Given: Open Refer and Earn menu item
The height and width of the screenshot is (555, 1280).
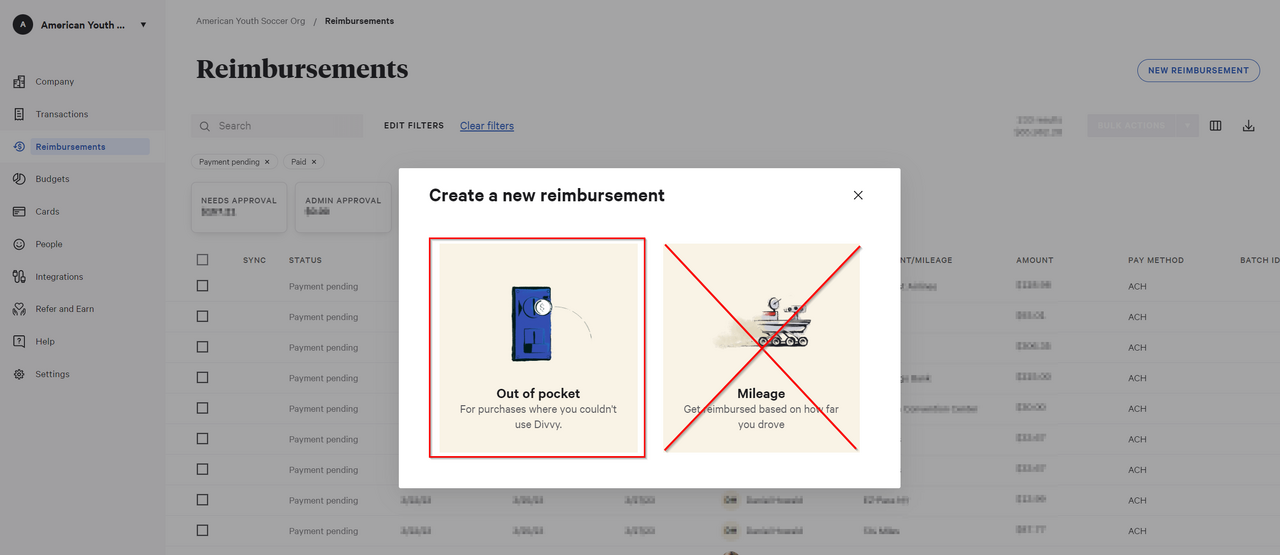Looking at the screenshot, I should pos(64,309).
